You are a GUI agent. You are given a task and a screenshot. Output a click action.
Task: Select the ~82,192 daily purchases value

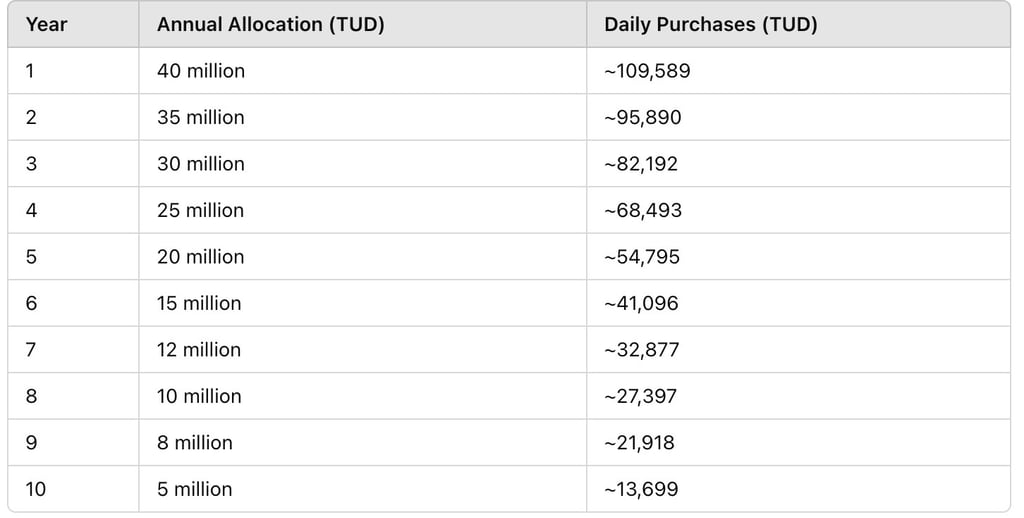641,164
